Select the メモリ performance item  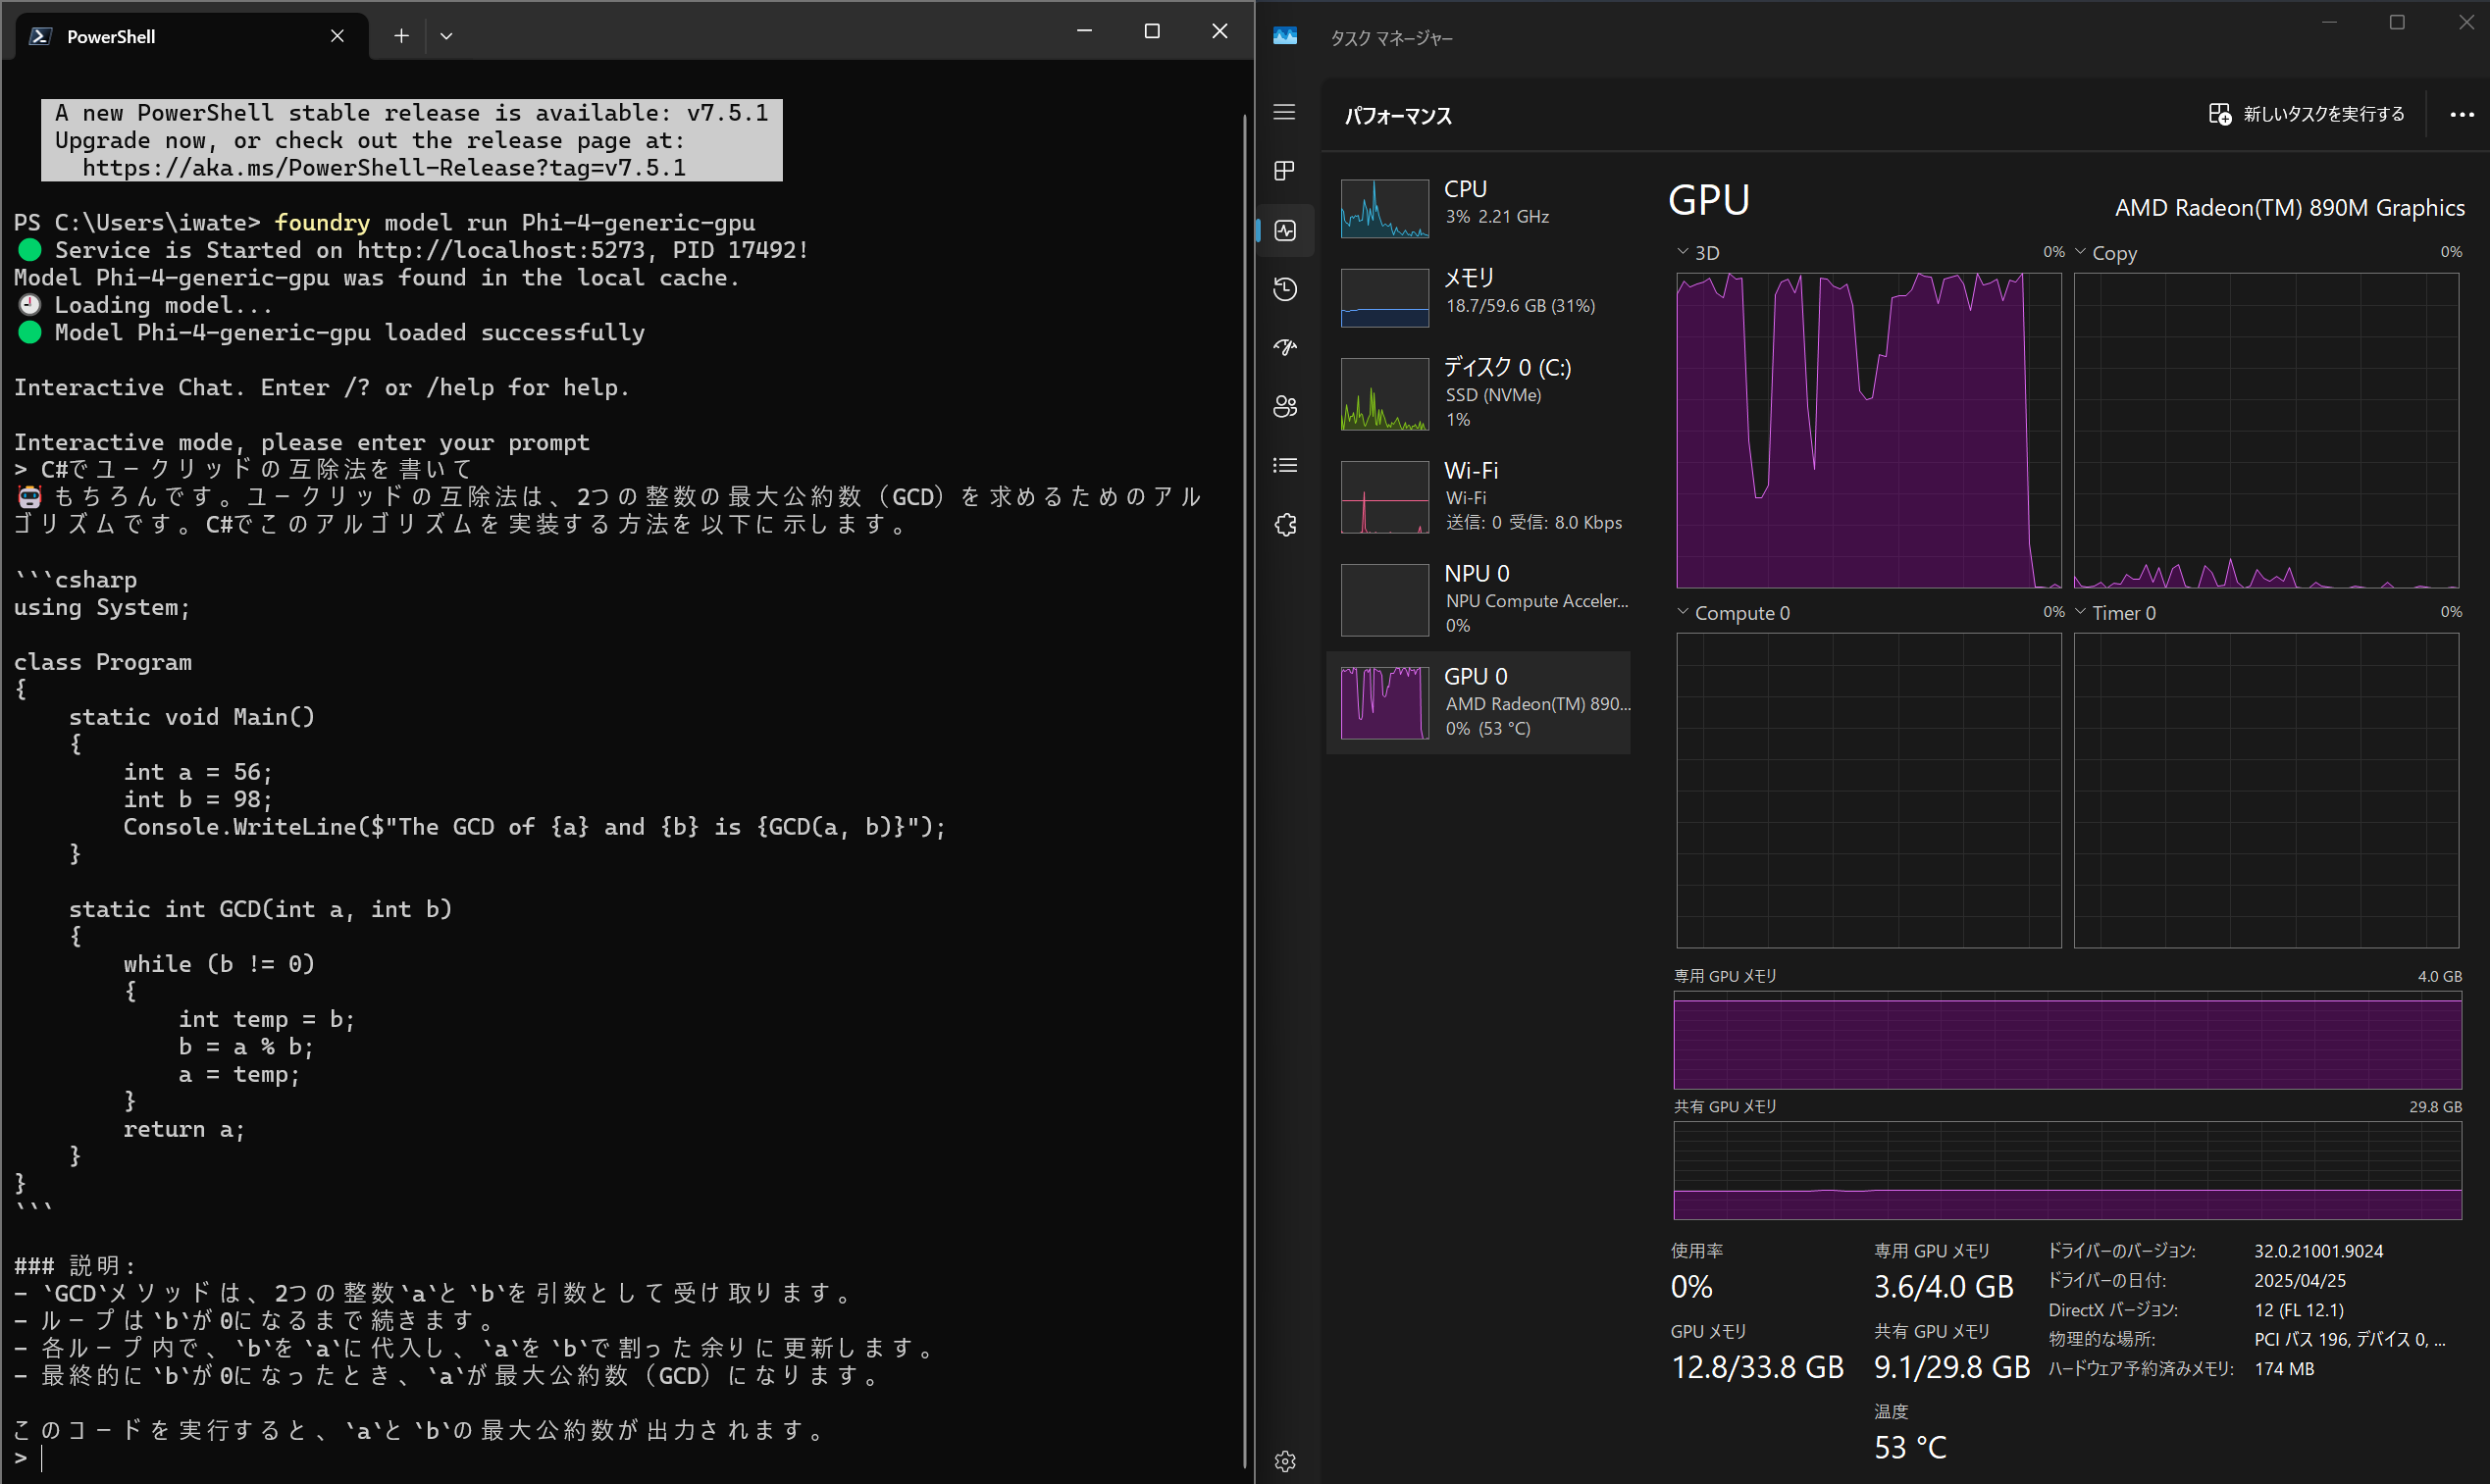(1478, 297)
